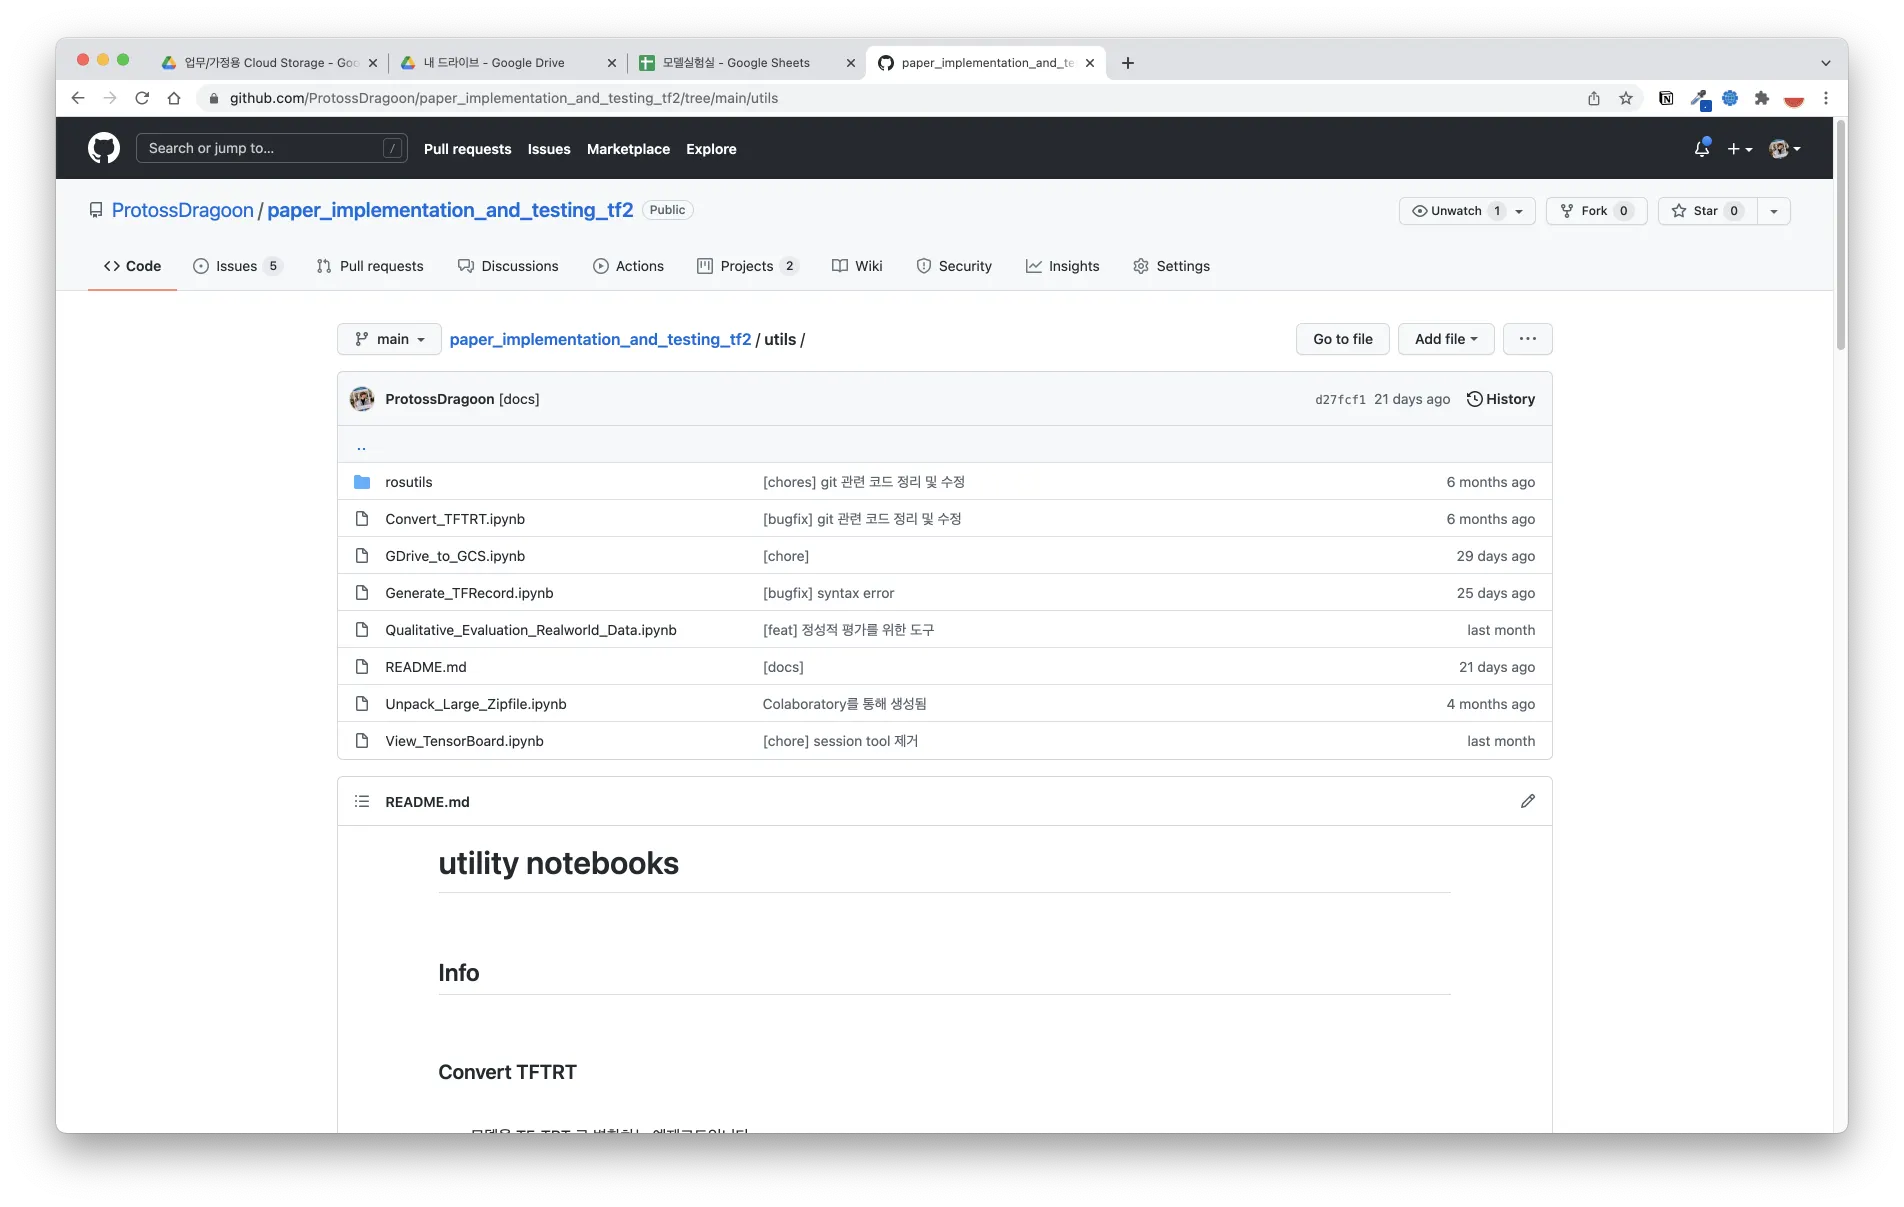Screen dimensions: 1904x1207
Task: Share this page via the share icon
Action: 1594,98
